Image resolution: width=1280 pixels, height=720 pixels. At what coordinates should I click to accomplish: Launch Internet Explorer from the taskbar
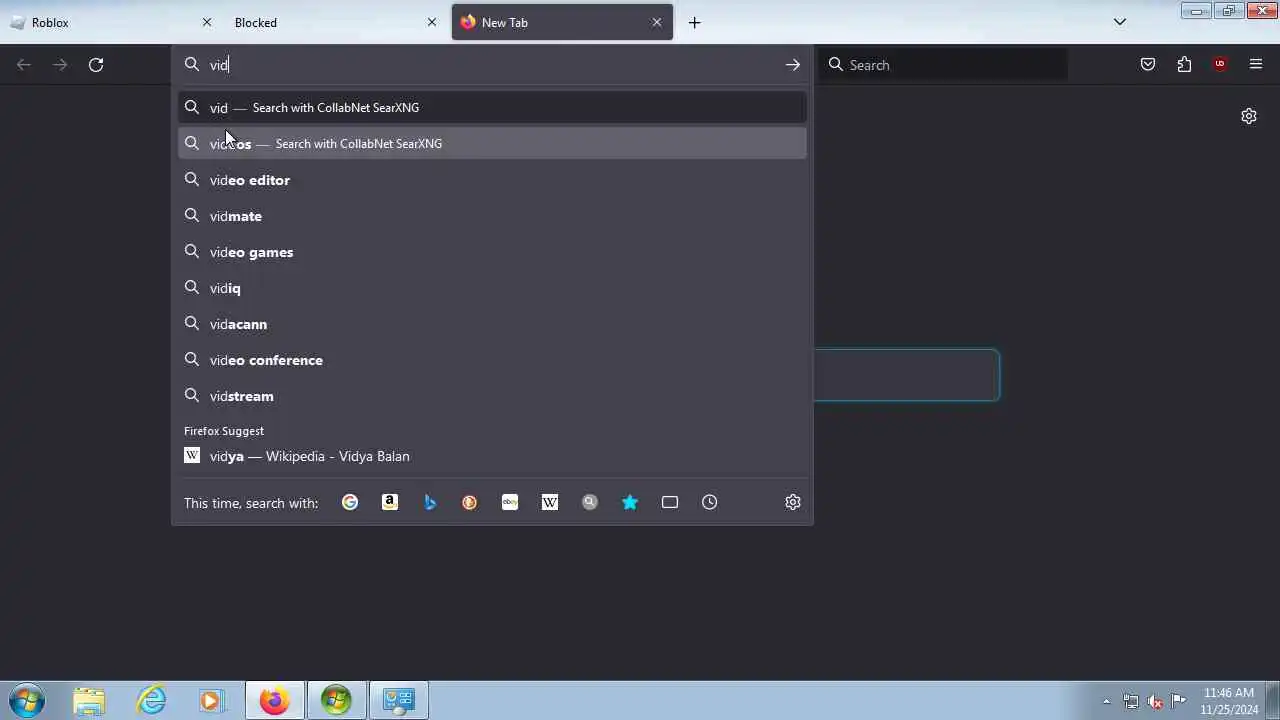click(x=151, y=701)
